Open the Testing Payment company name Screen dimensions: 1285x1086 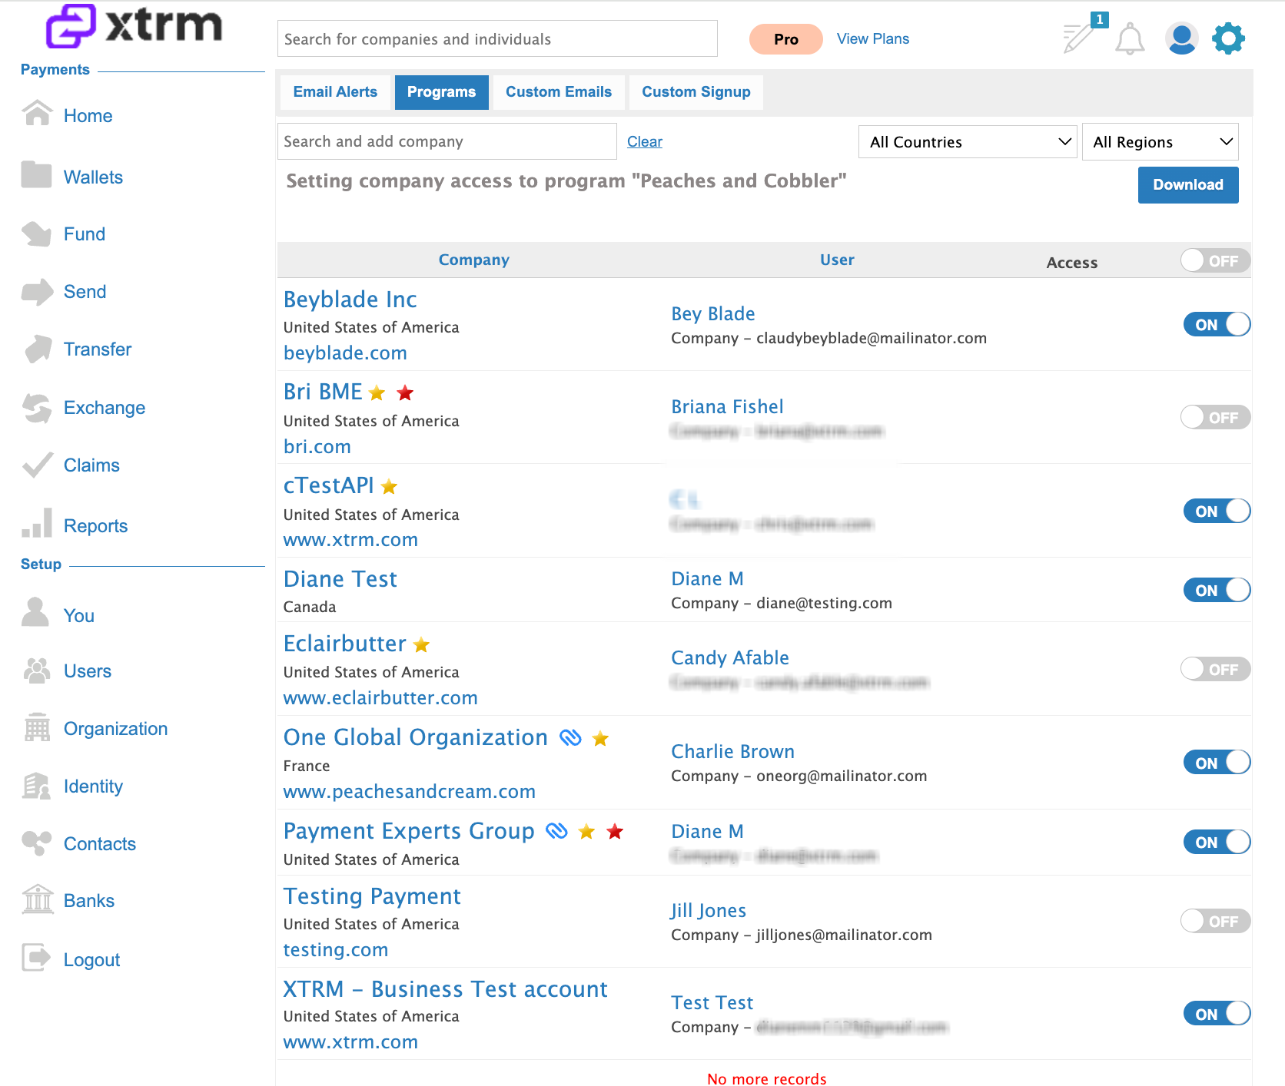[372, 896]
